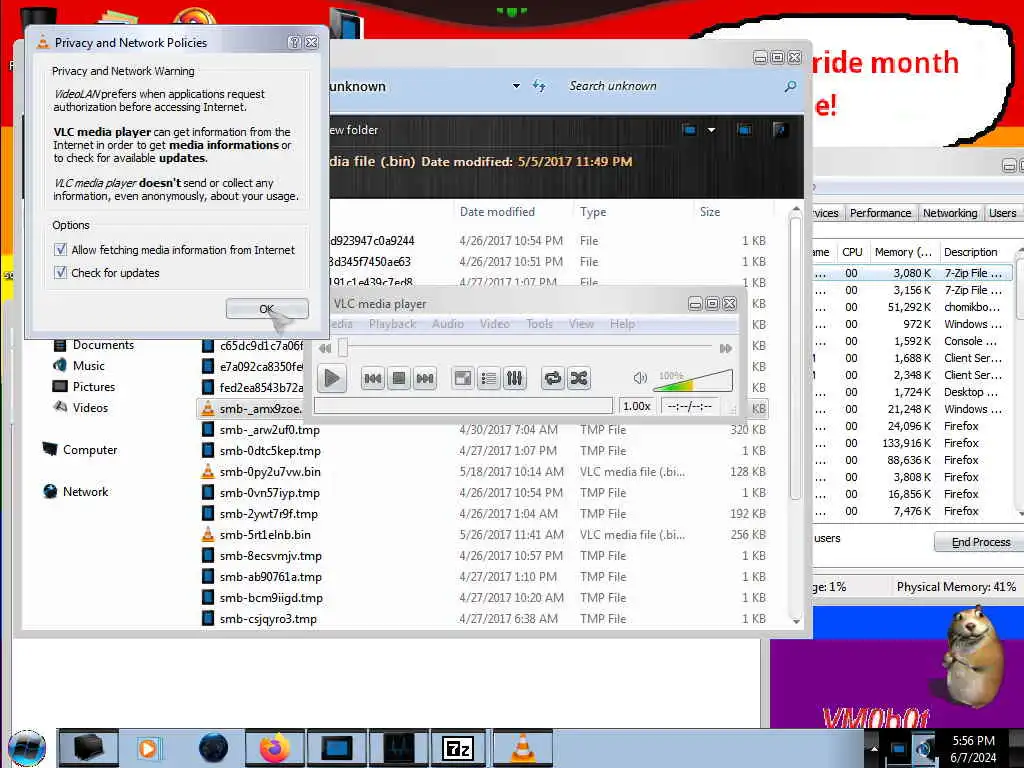Mute audio with VLC speaker icon
Screen dimensions: 1024x768
(640, 377)
